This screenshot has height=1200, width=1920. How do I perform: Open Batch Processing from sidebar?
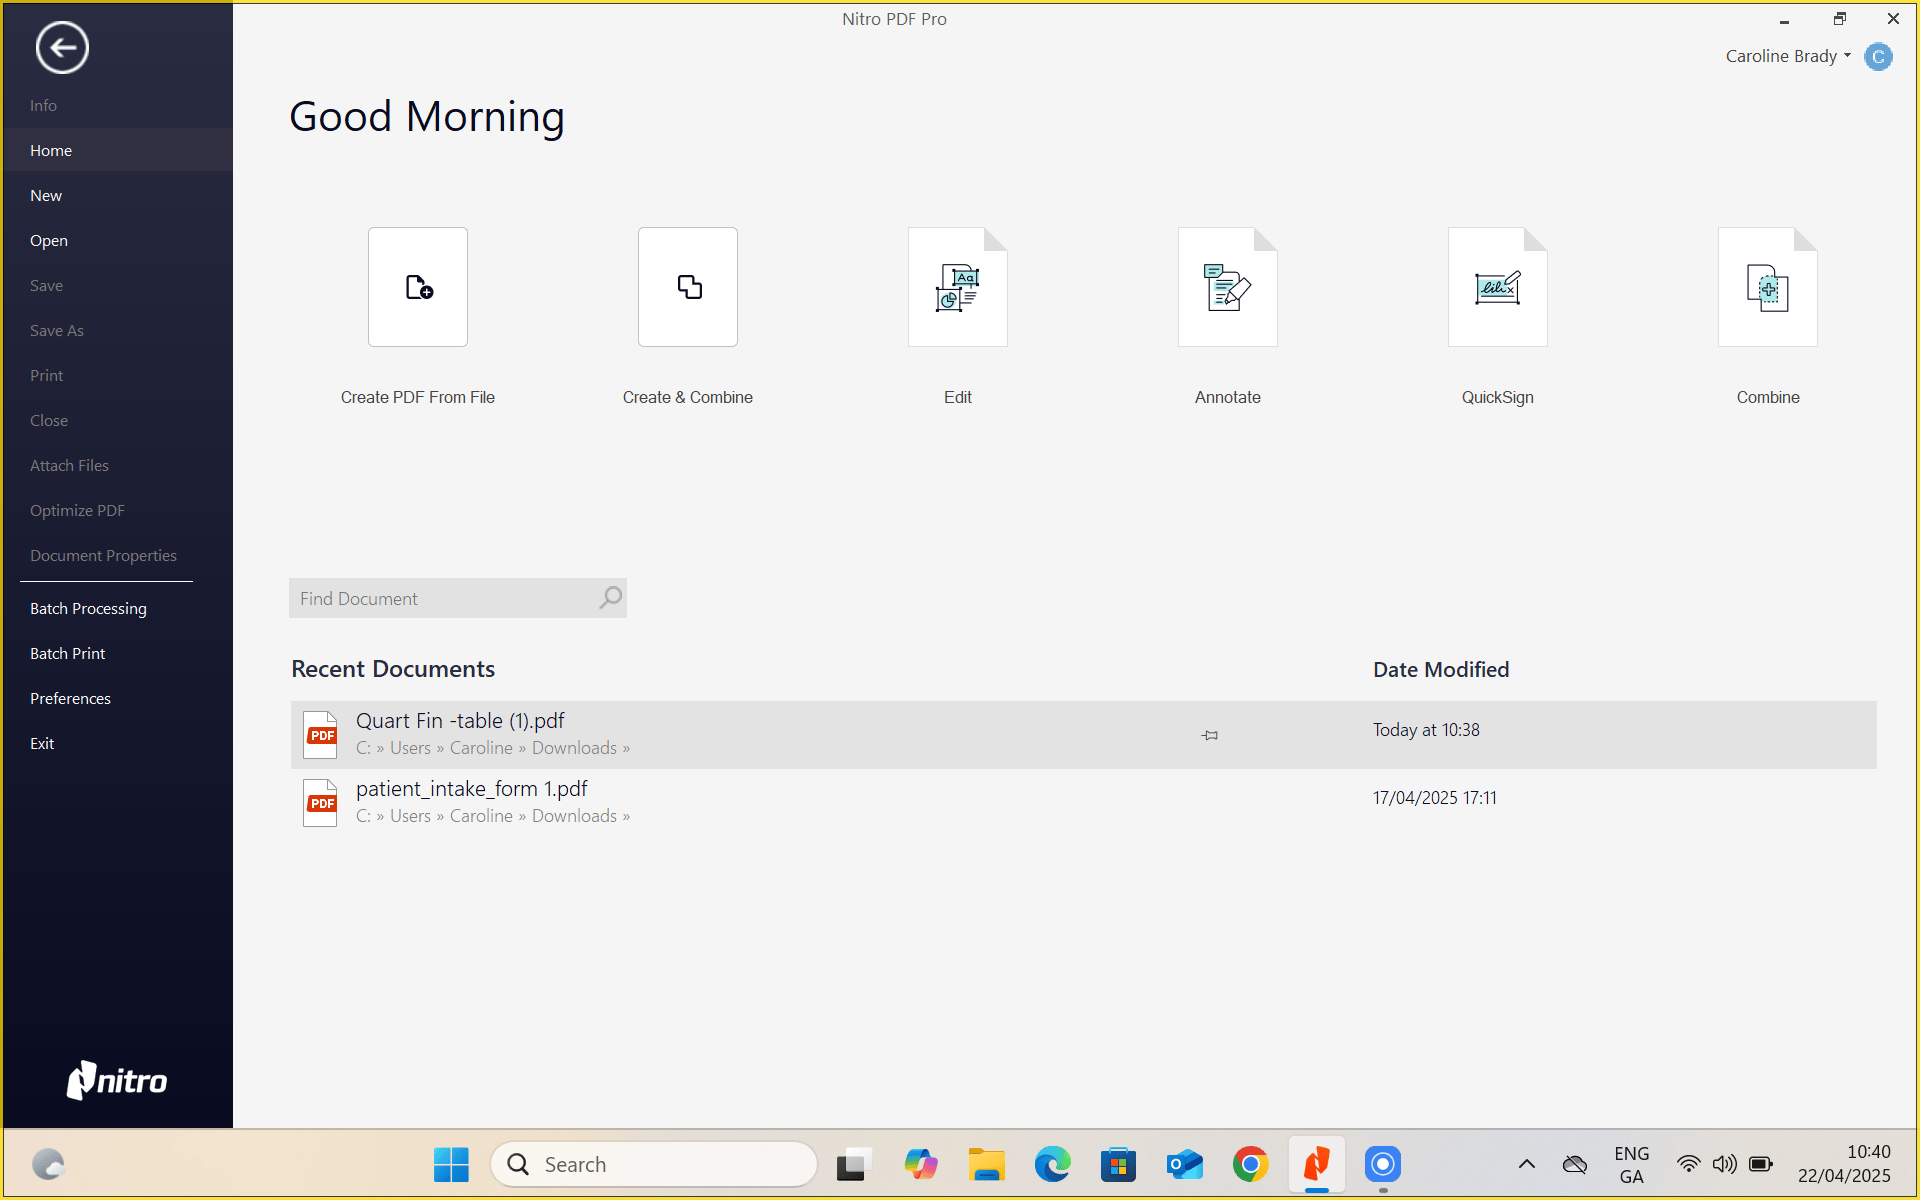tap(88, 608)
